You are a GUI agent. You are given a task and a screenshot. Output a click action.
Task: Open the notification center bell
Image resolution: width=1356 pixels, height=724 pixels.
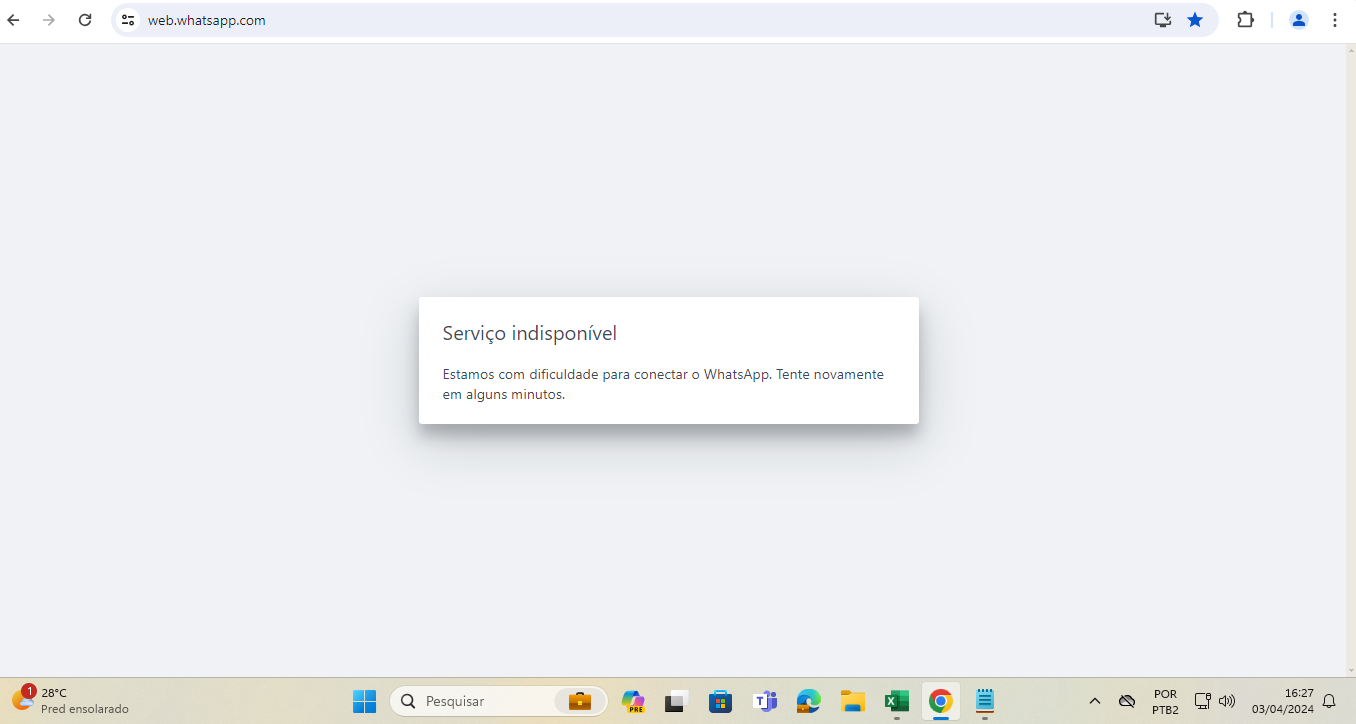pyautogui.click(x=1329, y=701)
